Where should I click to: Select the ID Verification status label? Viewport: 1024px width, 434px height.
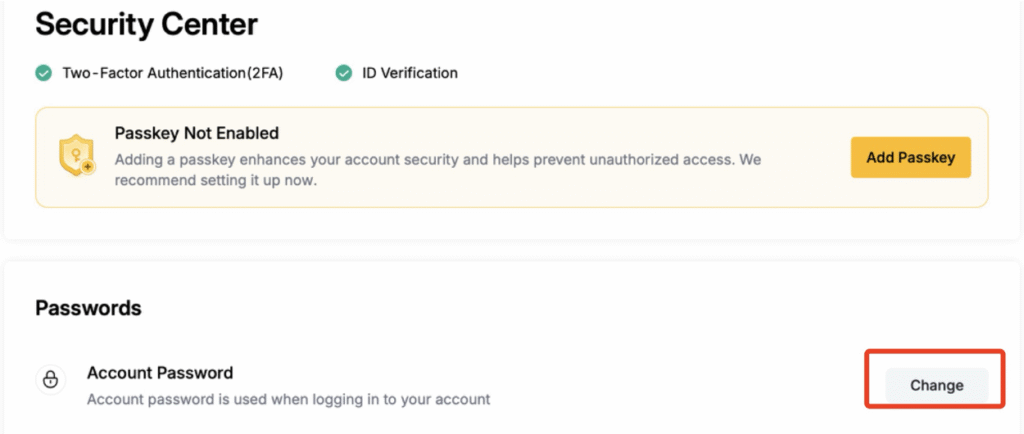click(x=410, y=73)
